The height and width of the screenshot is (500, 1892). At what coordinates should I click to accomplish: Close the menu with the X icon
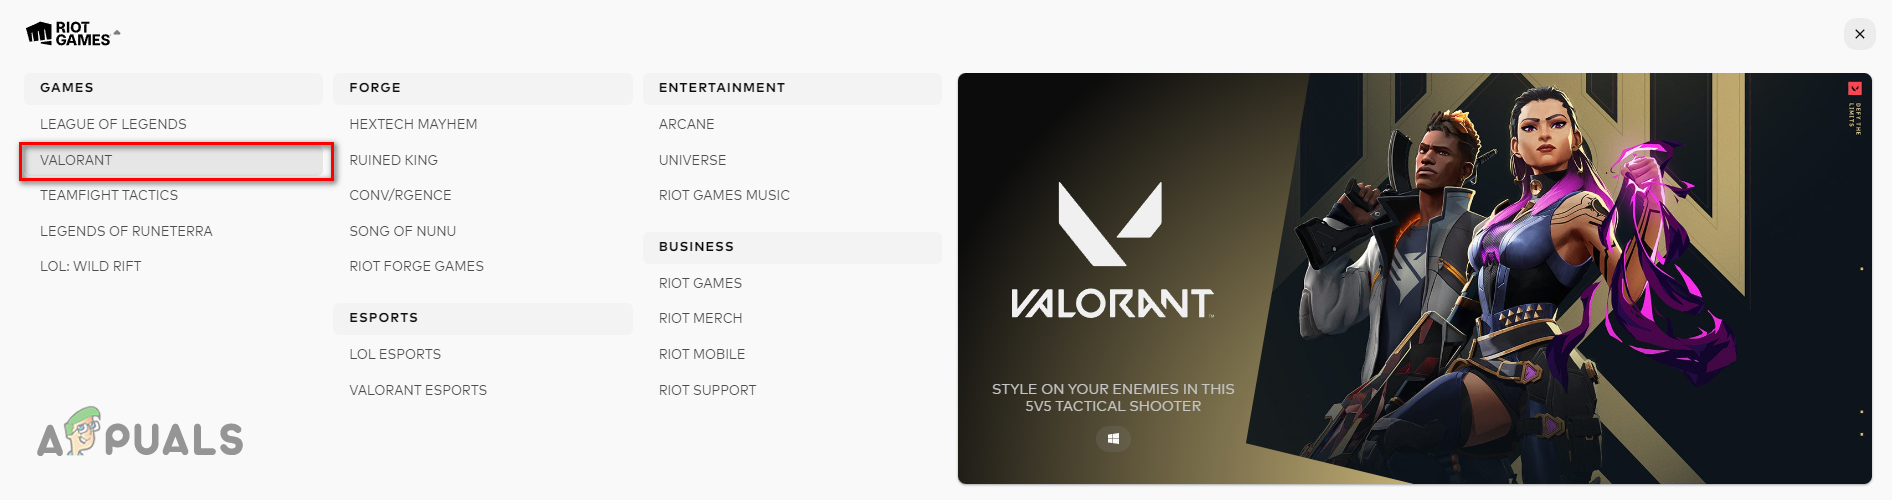(1859, 34)
